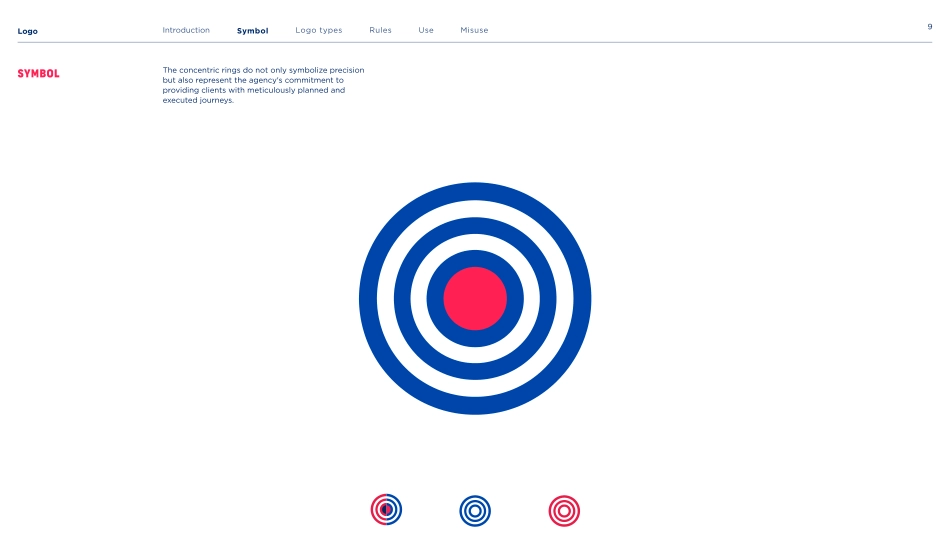Viewport: 950px width, 555px height.
Task: Open the Introduction section tab
Action: click(186, 31)
